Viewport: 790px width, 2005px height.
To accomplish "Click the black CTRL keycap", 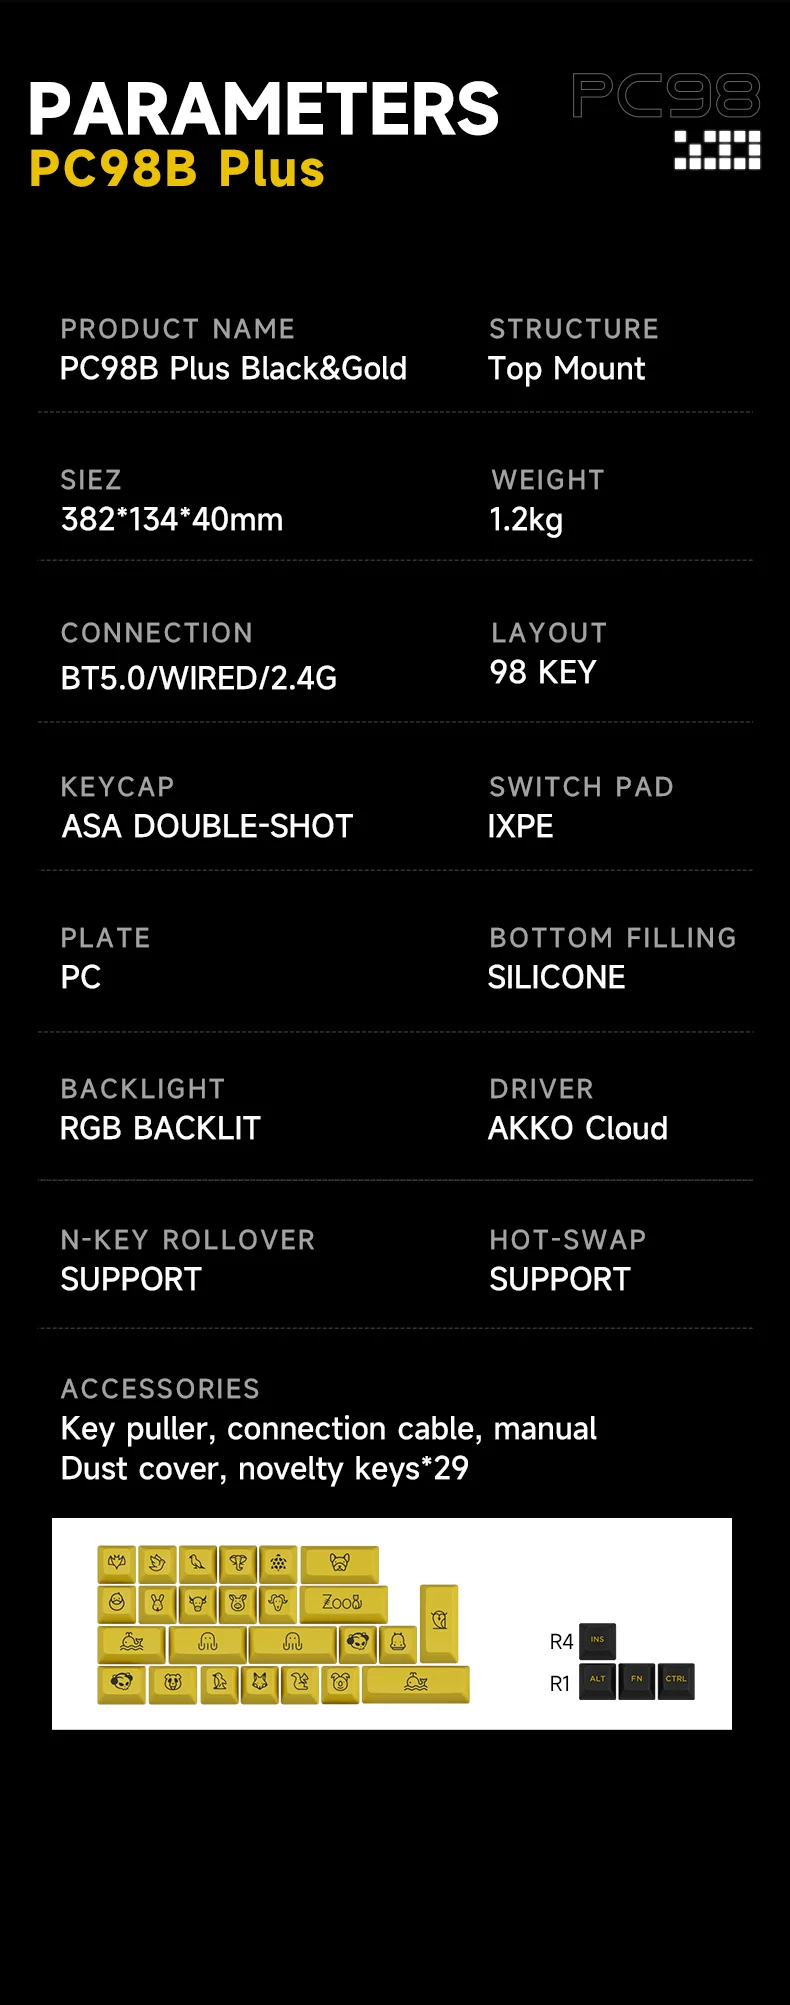I will point(676,1679).
